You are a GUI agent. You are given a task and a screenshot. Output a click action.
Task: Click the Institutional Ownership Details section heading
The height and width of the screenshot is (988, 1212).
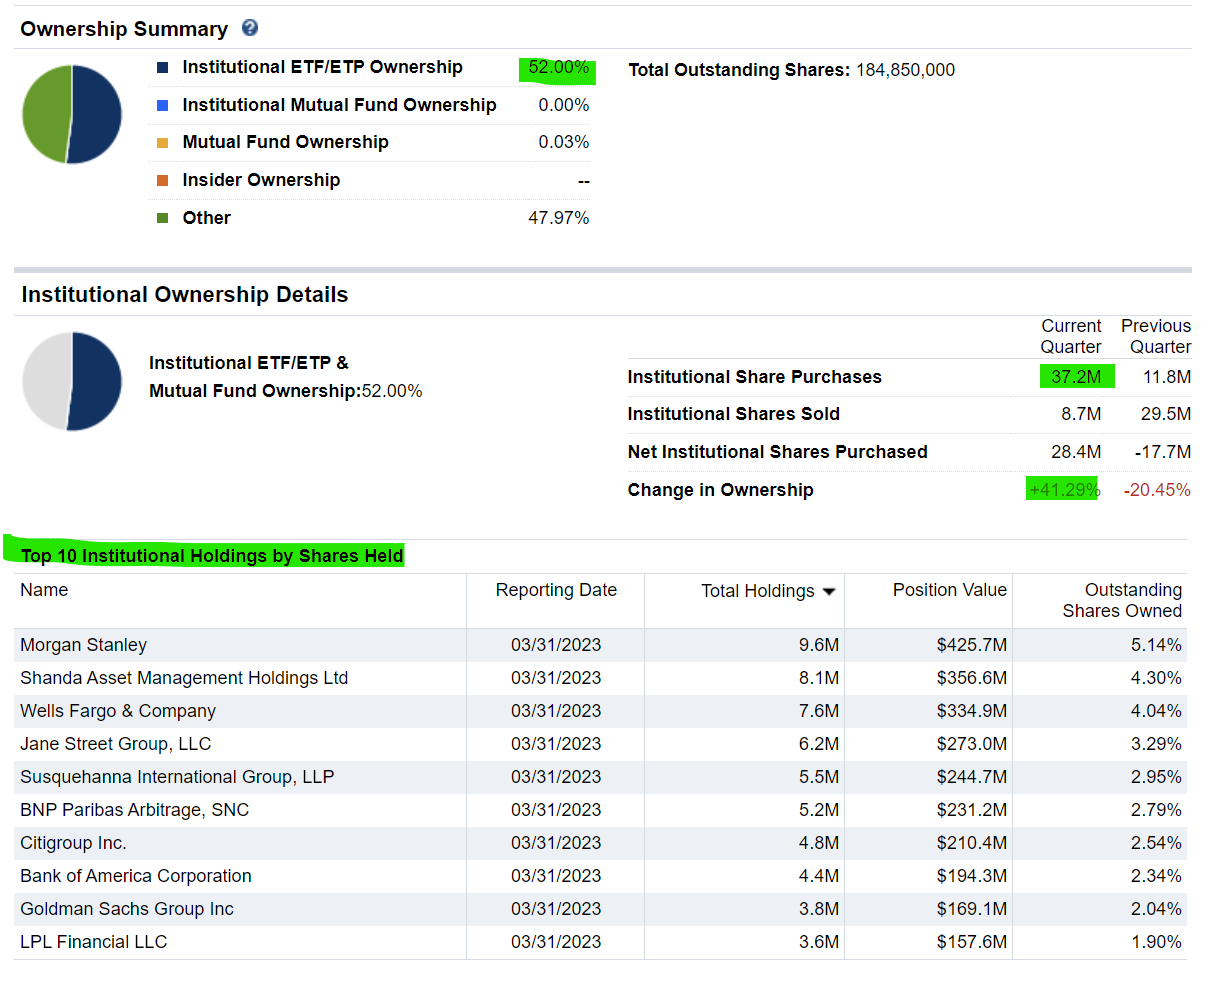pos(185,295)
